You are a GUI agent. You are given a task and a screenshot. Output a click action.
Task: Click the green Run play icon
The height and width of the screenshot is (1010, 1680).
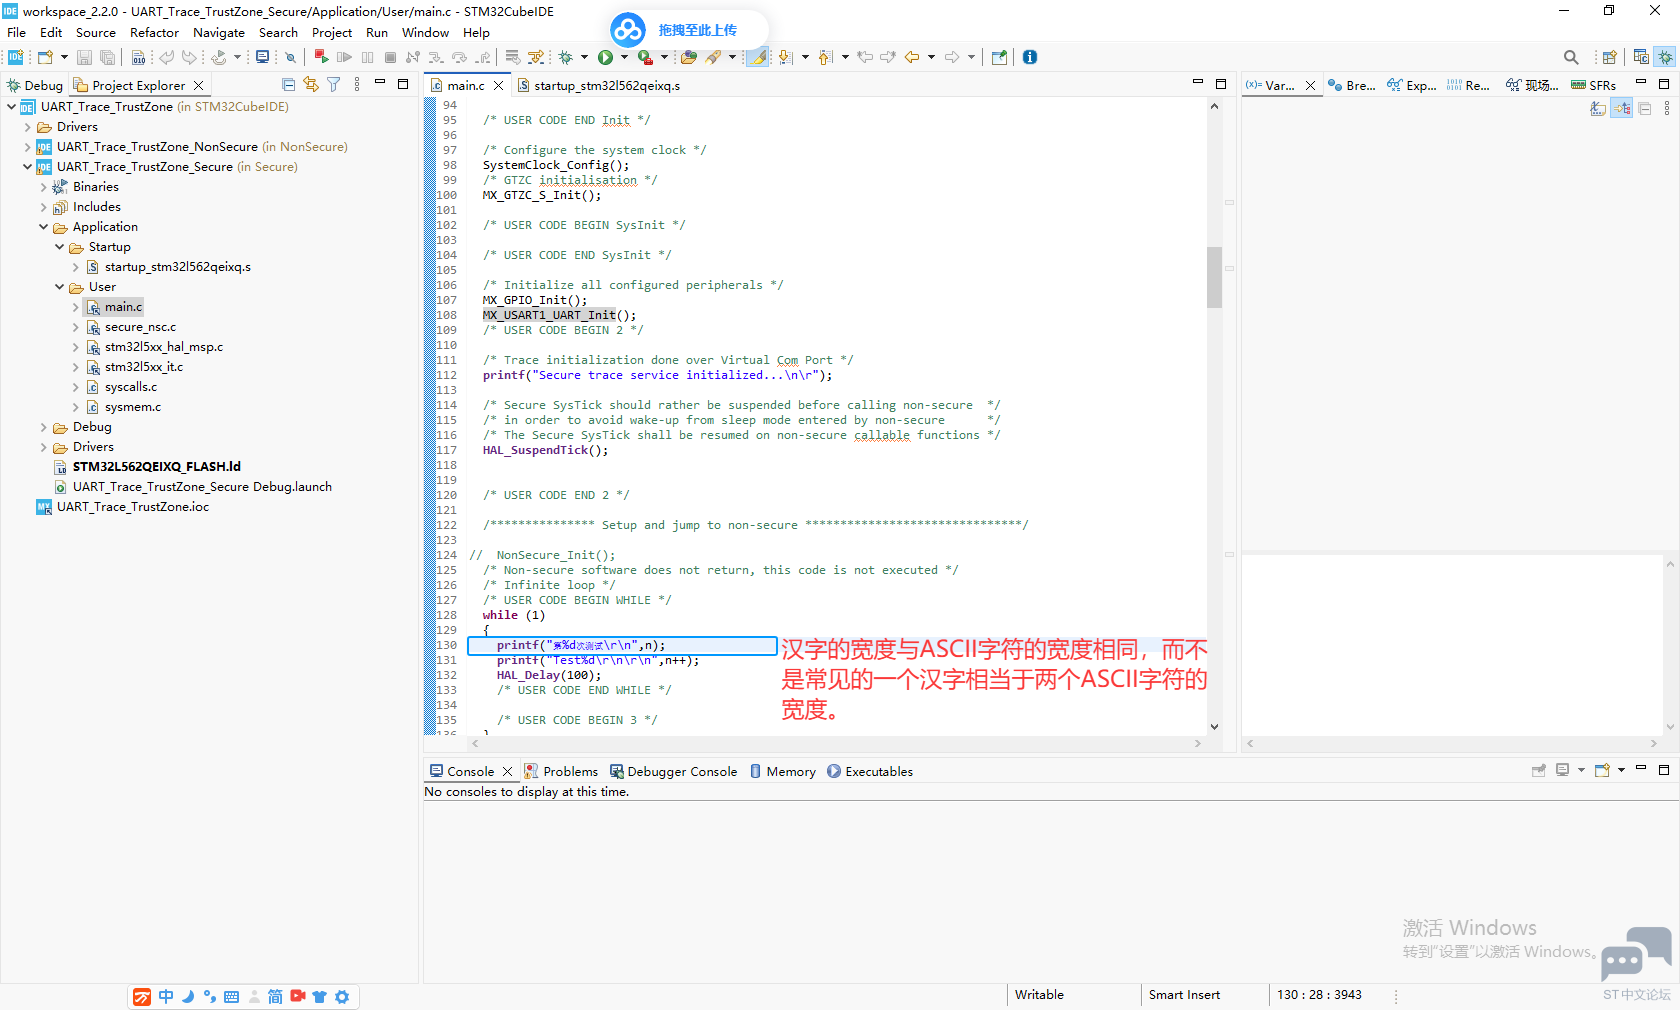(605, 57)
